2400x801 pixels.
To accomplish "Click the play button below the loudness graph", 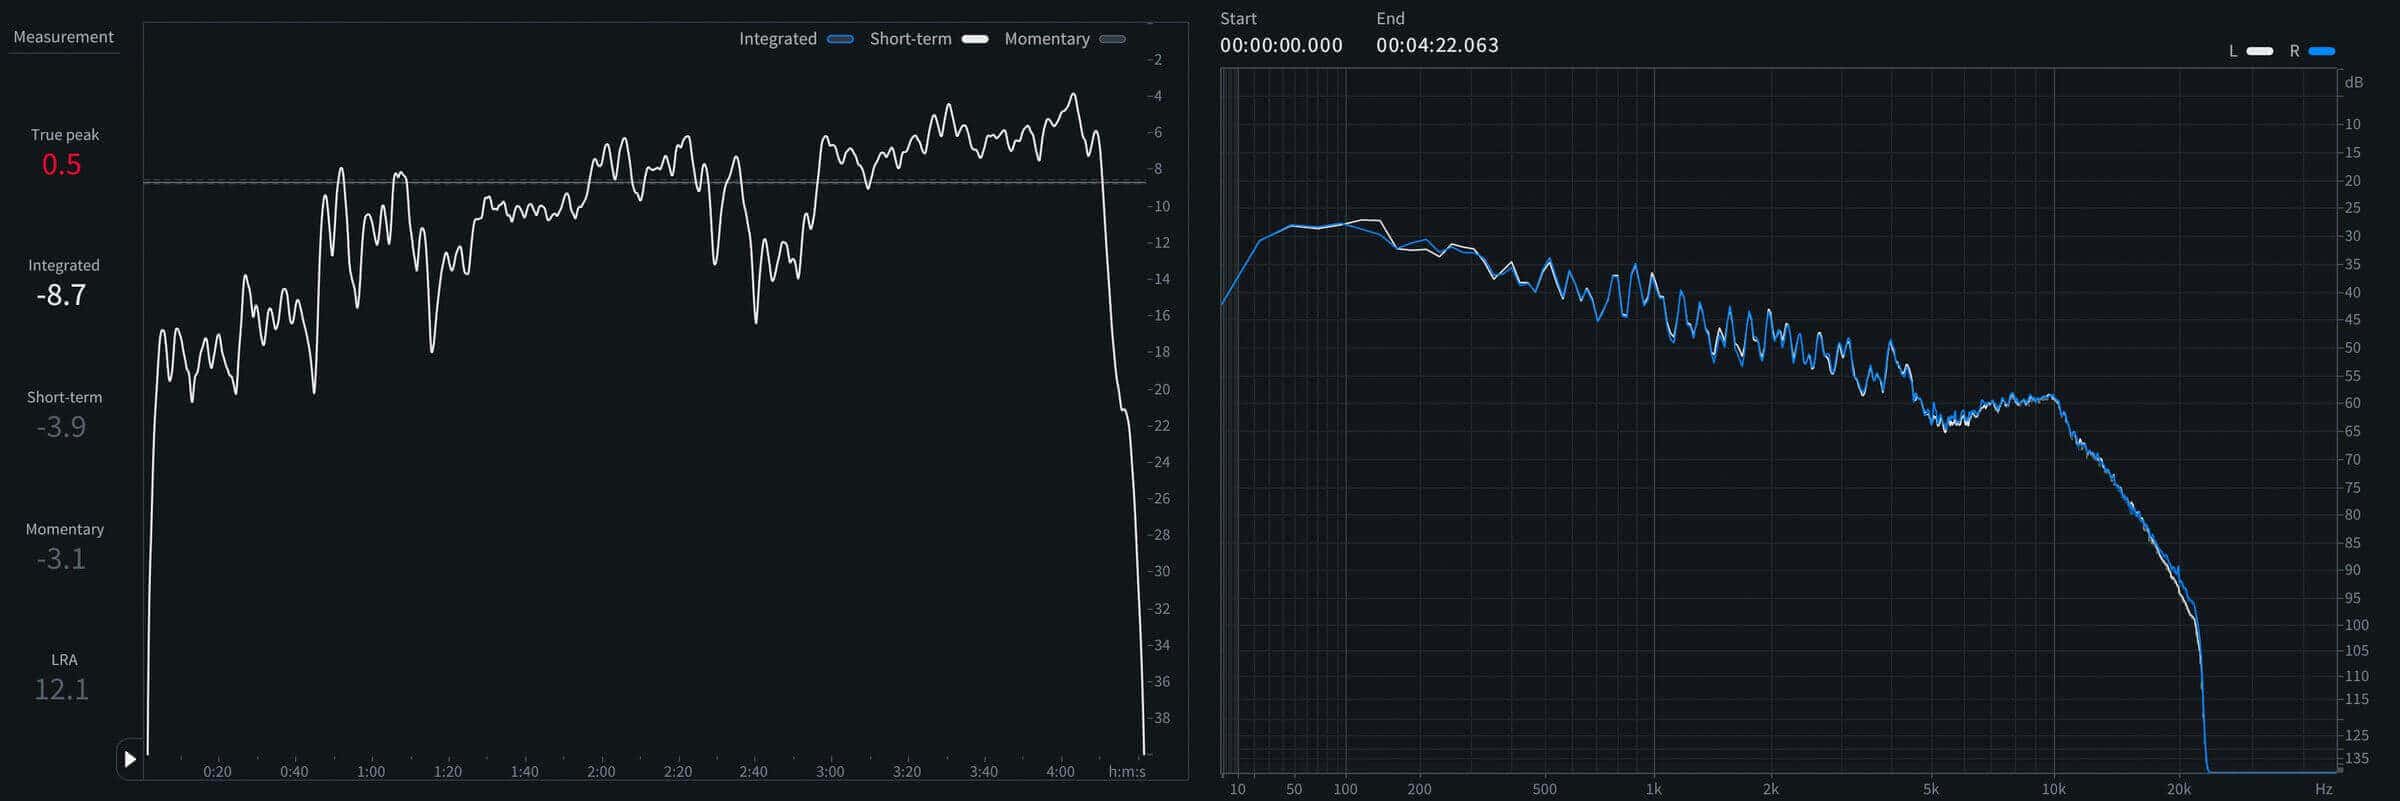I will [x=130, y=759].
